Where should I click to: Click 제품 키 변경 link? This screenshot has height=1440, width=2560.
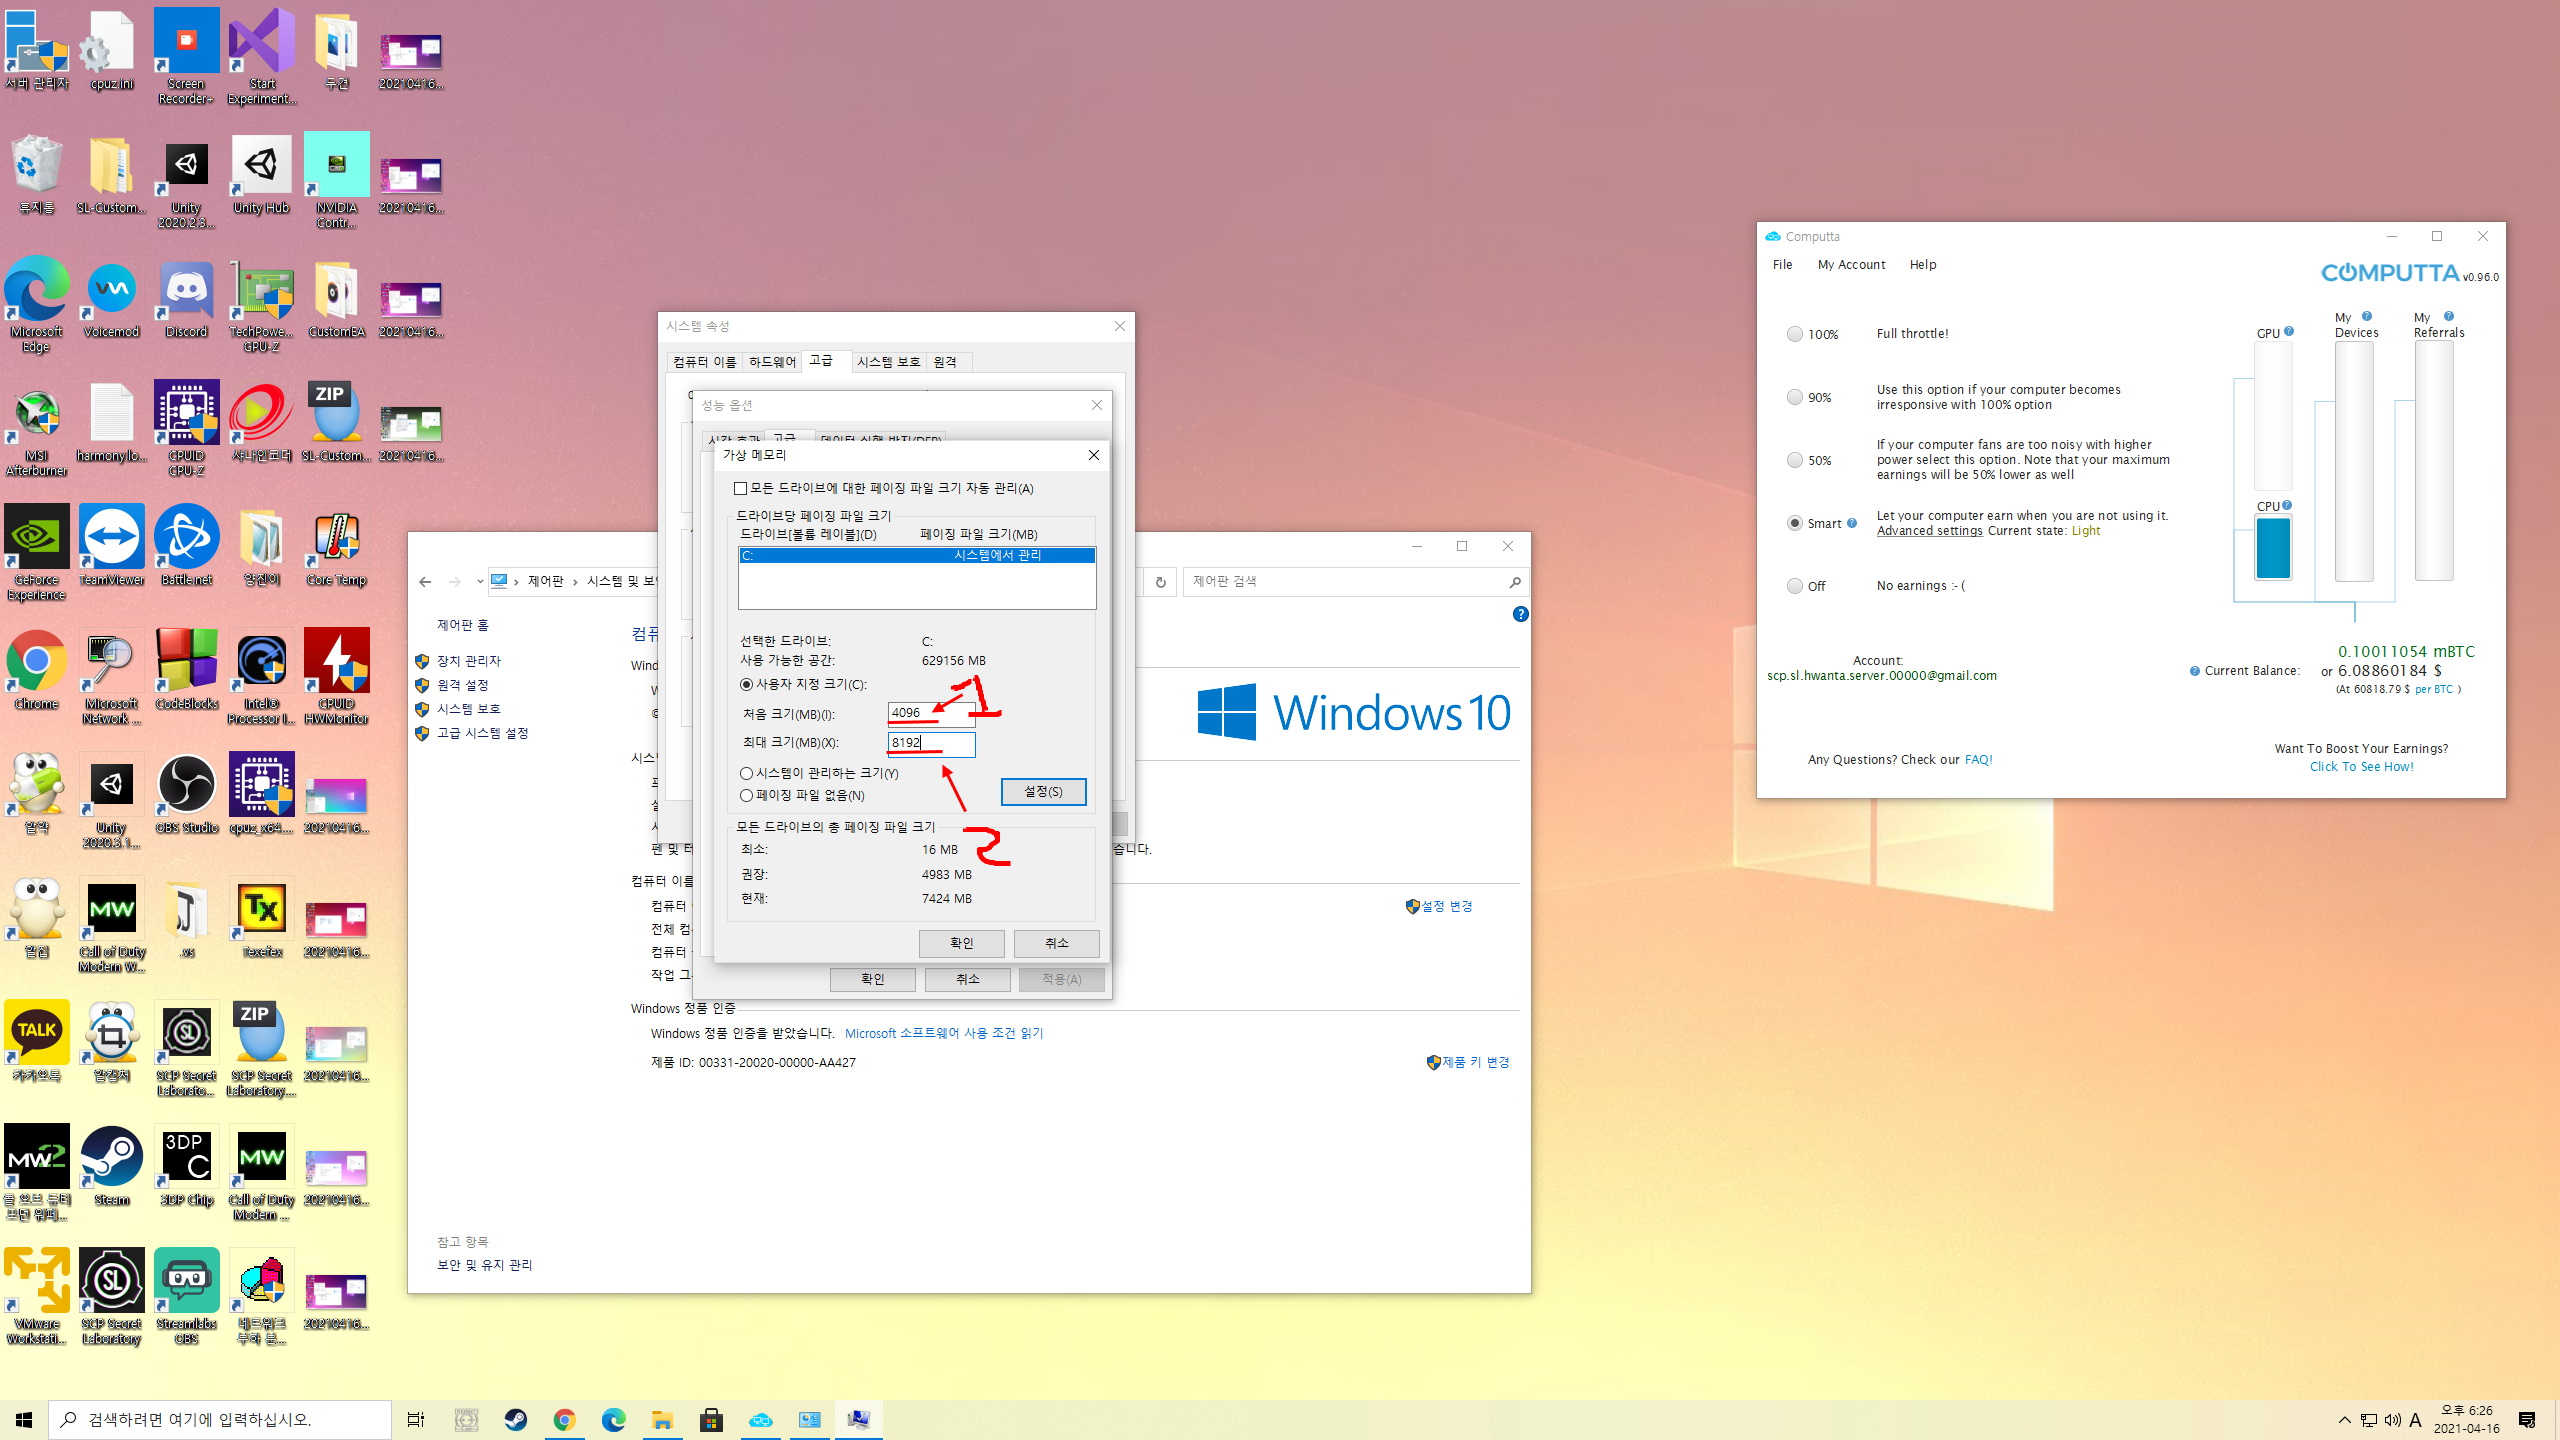(1476, 1062)
